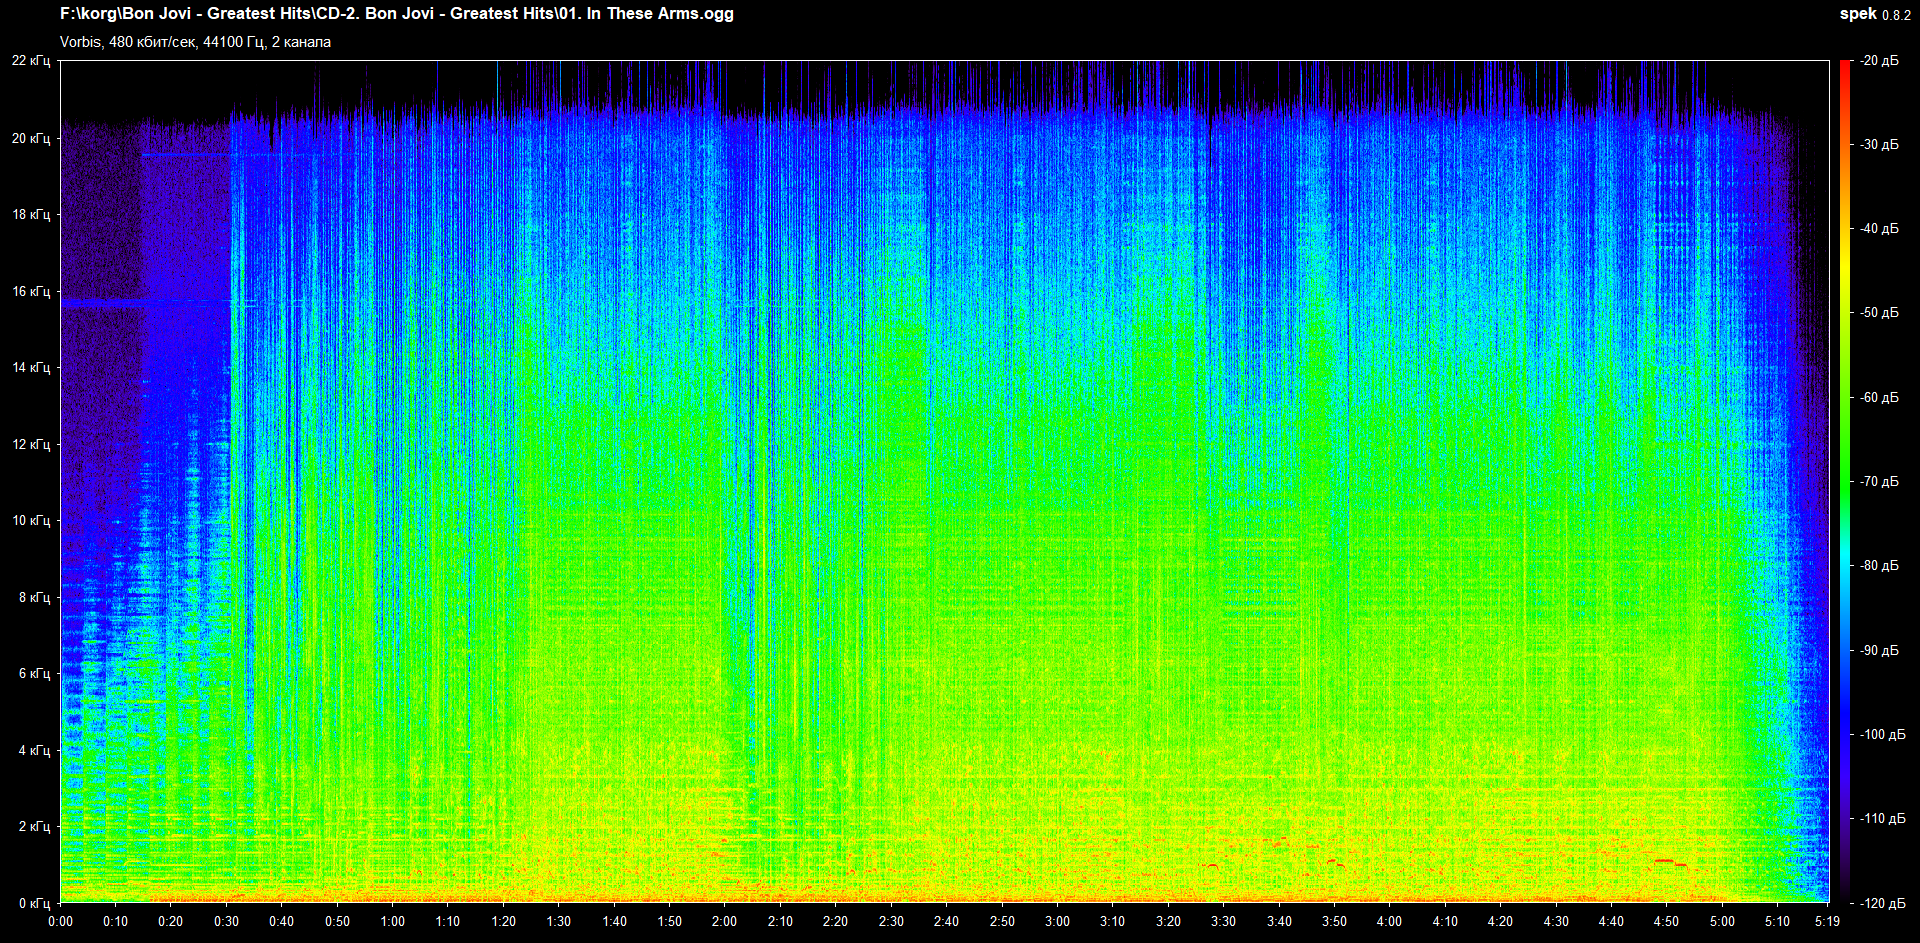The width and height of the screenshot is (1920, 943).
Task: Select the 16 кГц frequency label
Action: coord(31,291)
